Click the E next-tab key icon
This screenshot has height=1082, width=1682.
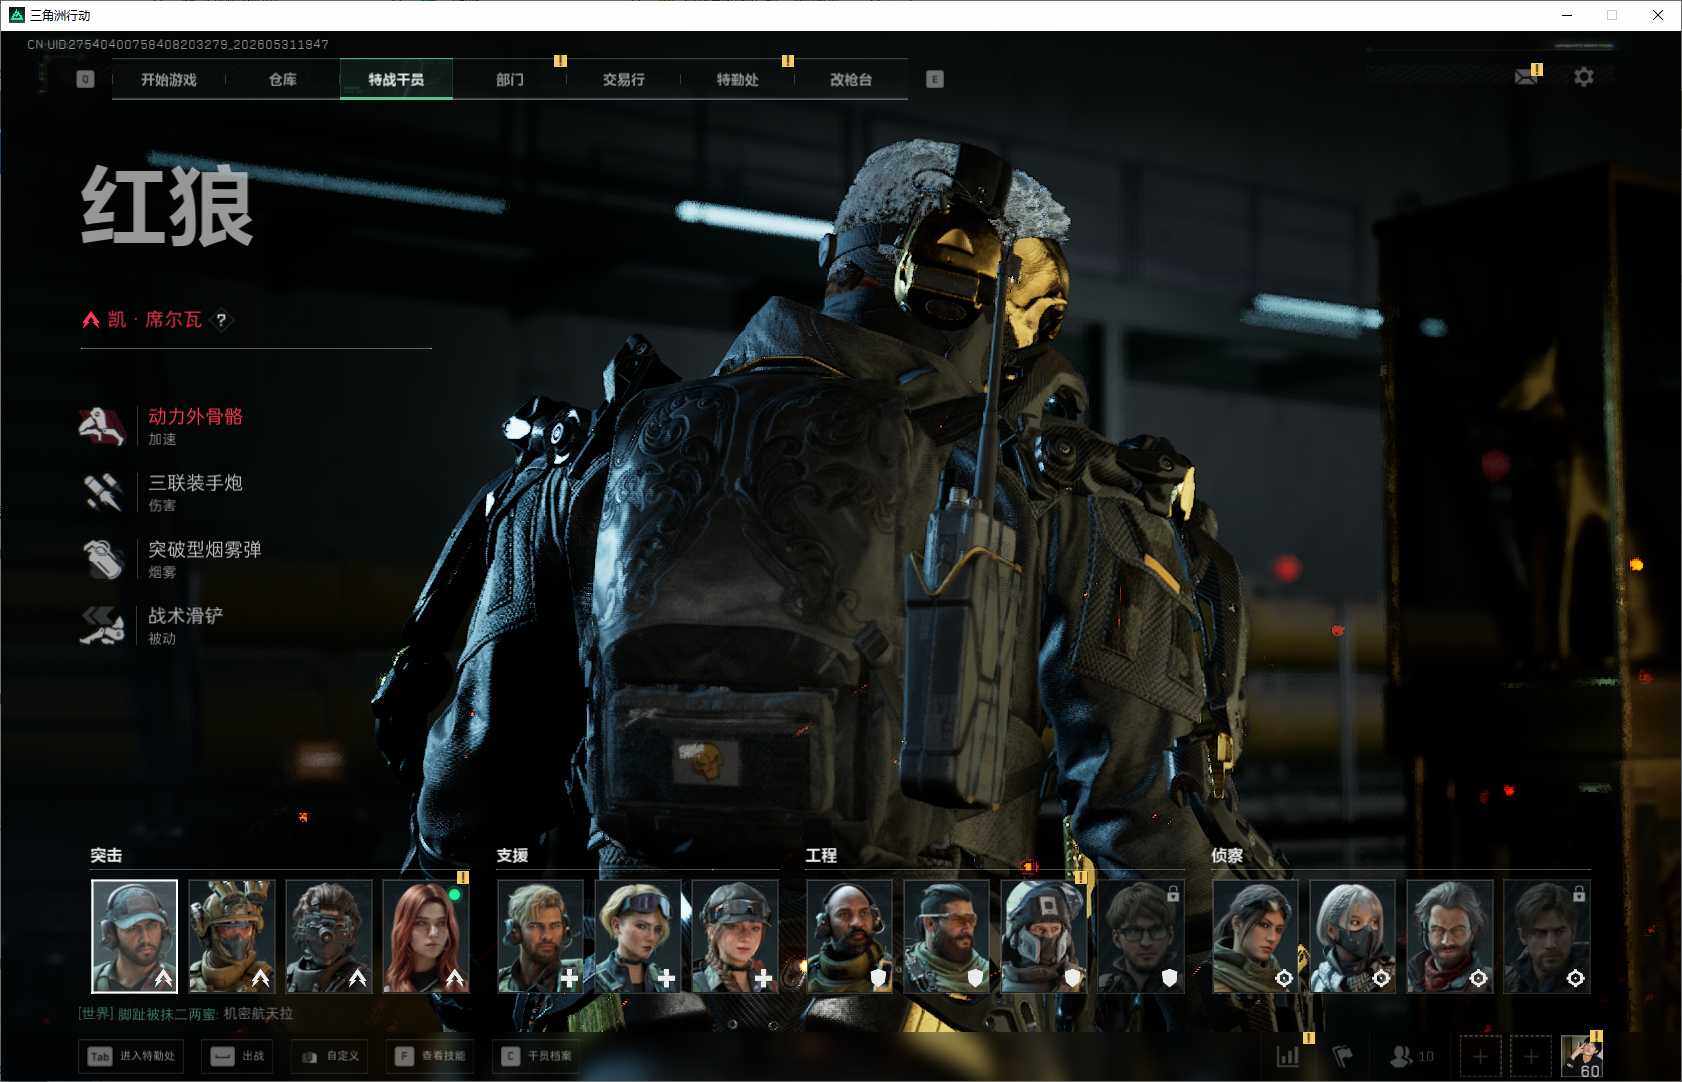pos(935,79)
